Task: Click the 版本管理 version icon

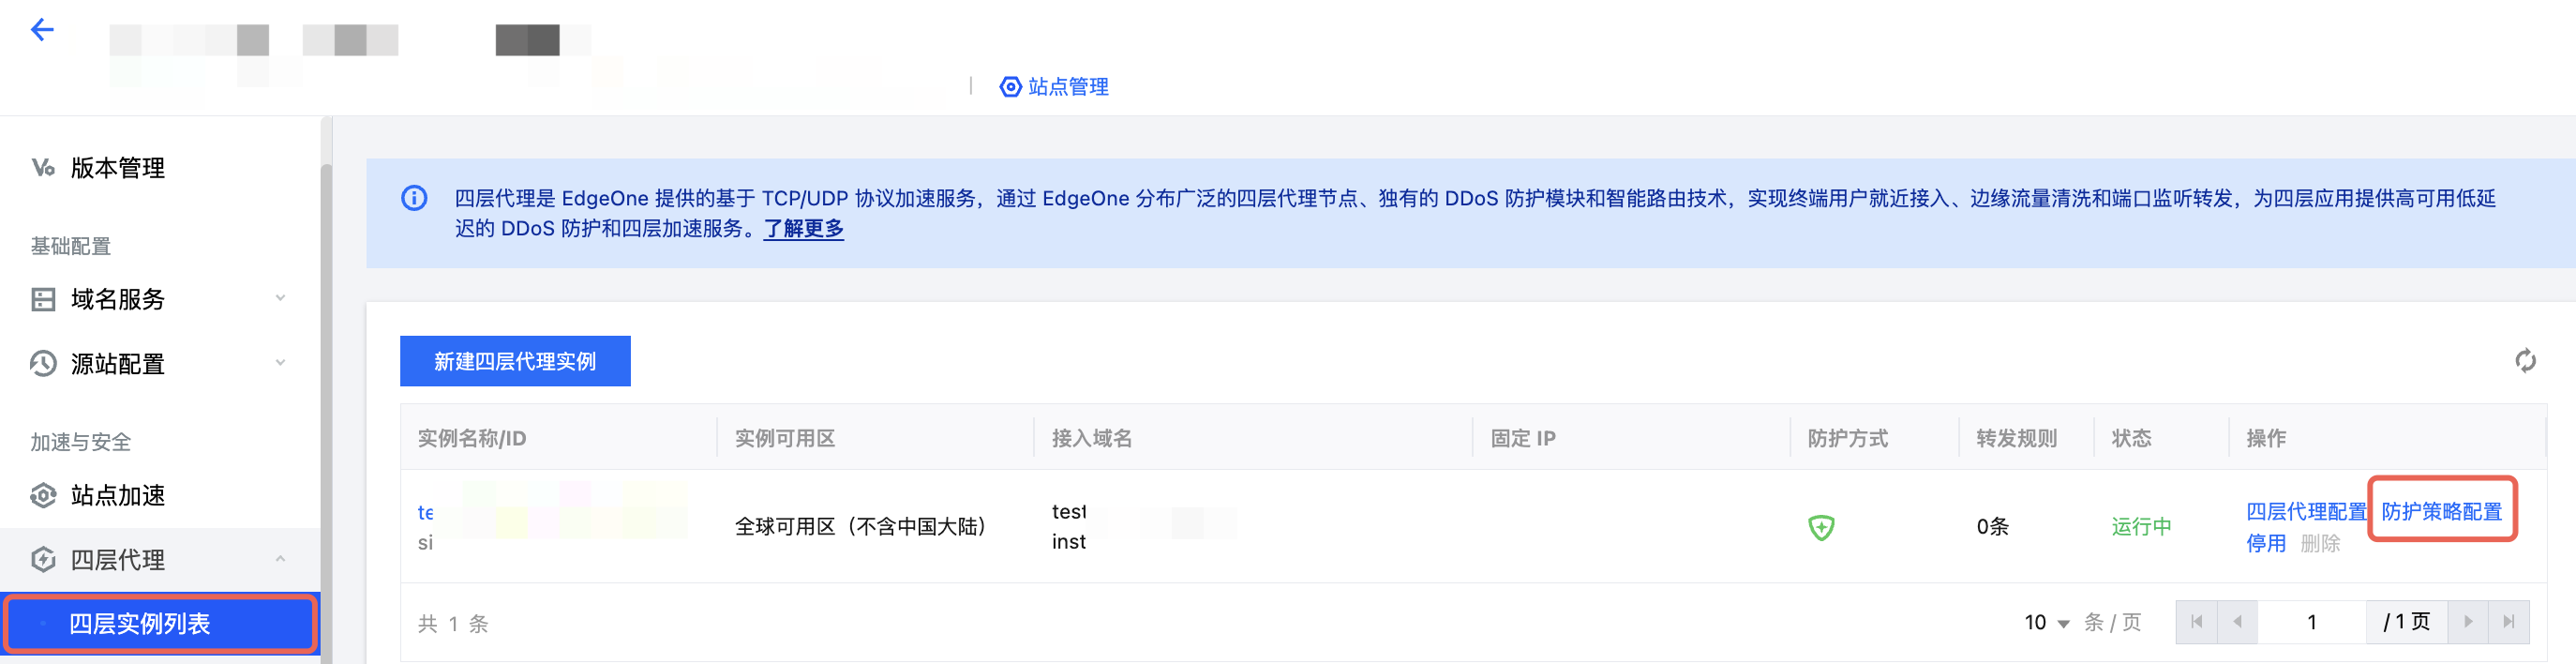Action: [x=43, y=167]
